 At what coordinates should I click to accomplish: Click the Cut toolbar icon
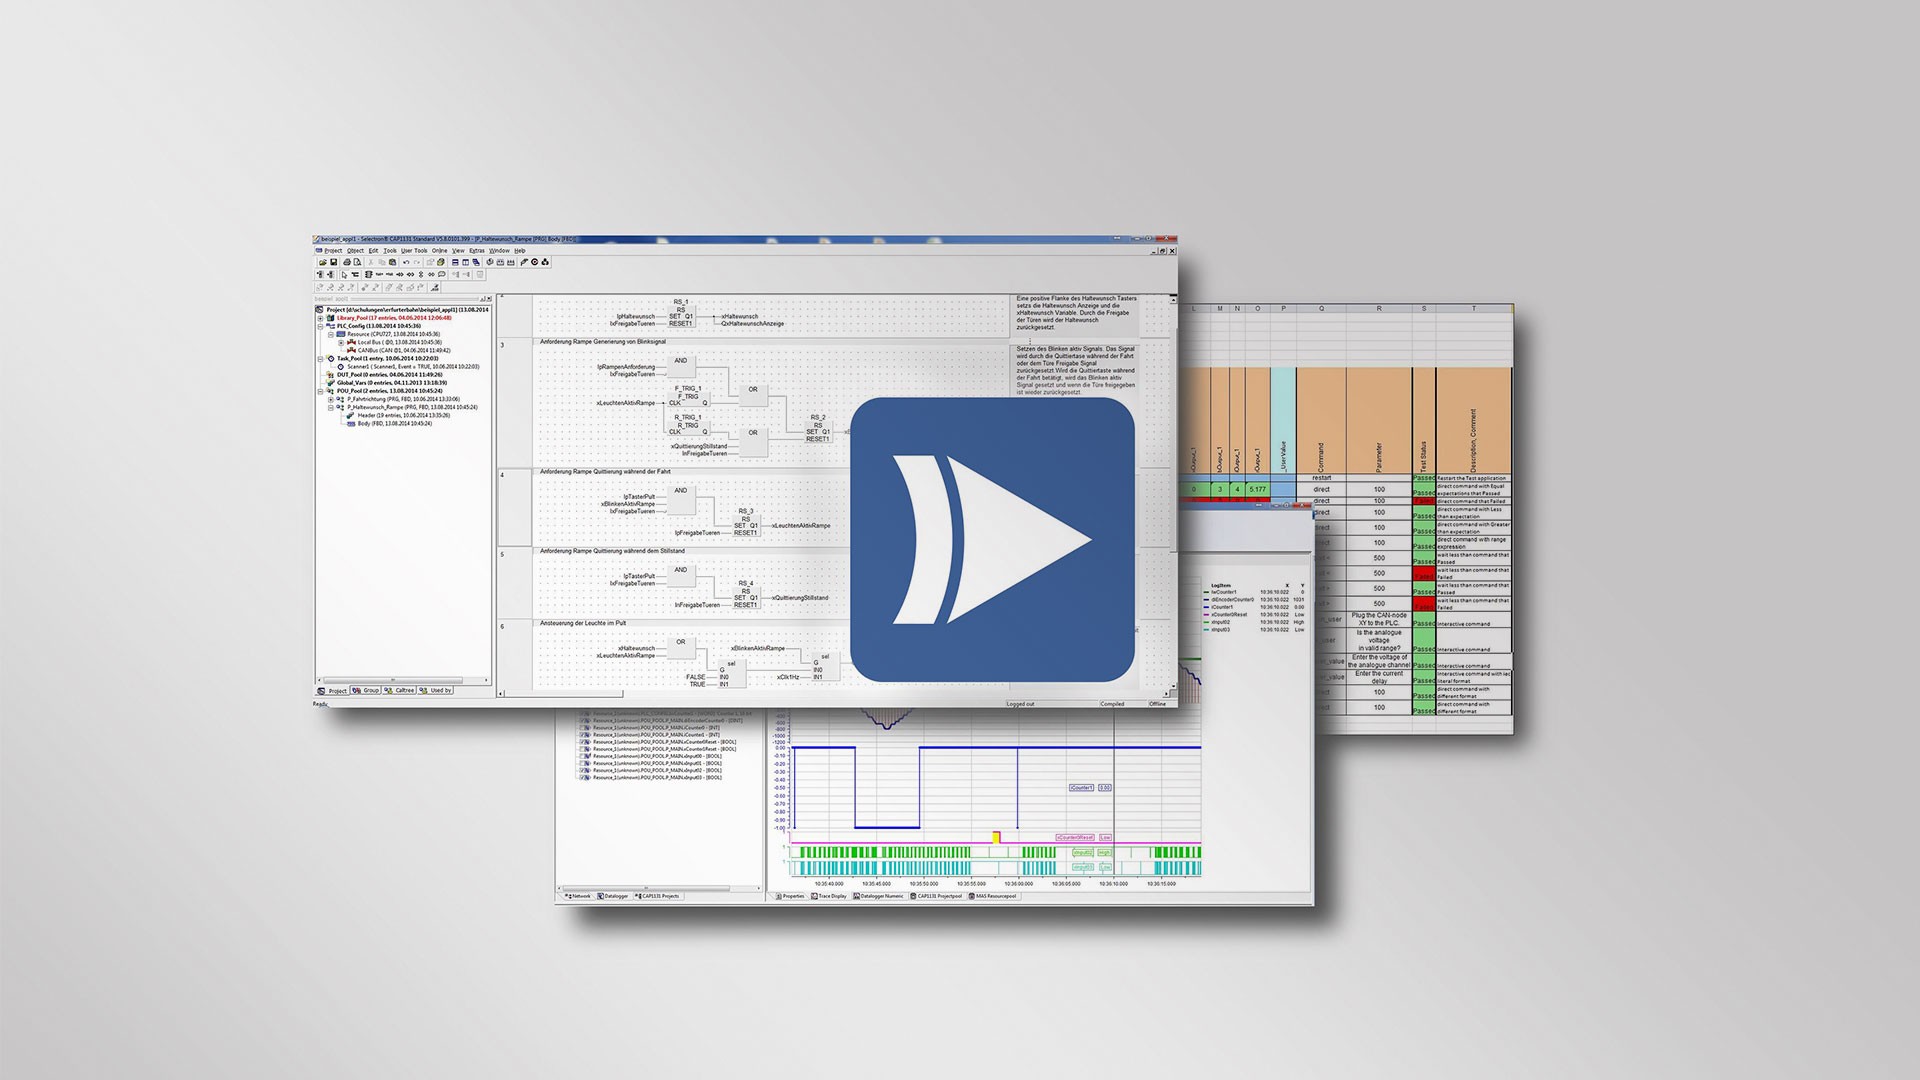coord(371,262)
